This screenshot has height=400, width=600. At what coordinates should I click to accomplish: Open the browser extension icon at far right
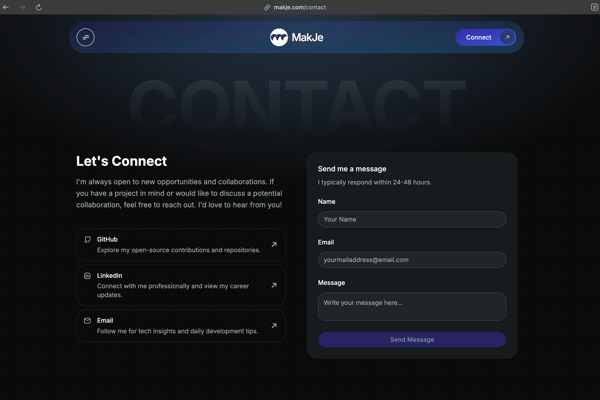594,7
